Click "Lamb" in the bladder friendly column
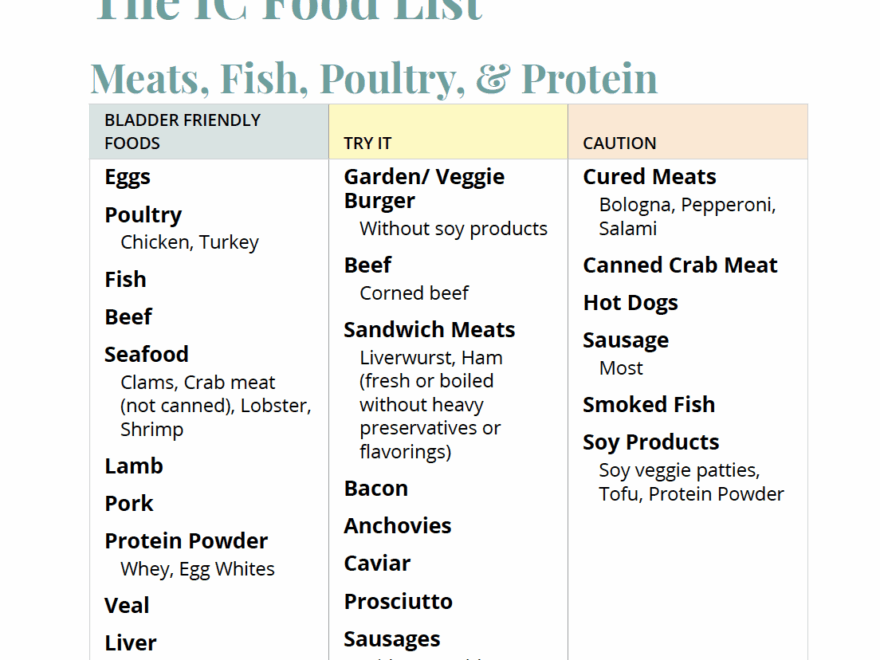The width and height of the screenshot is (880, 660). [133, 466]
